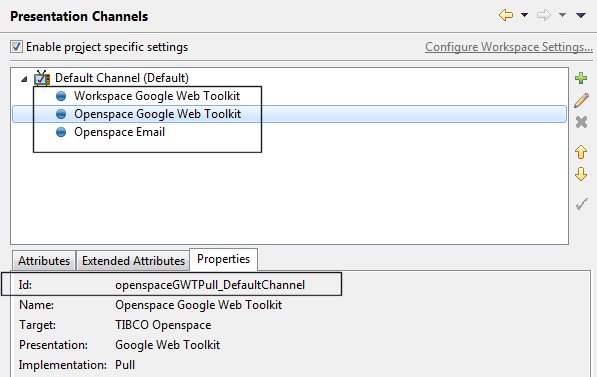Select the Openspace Email channel item
The height and width of the screenshot is (377, 597).
pyautogui.click(x=120, y=132)
